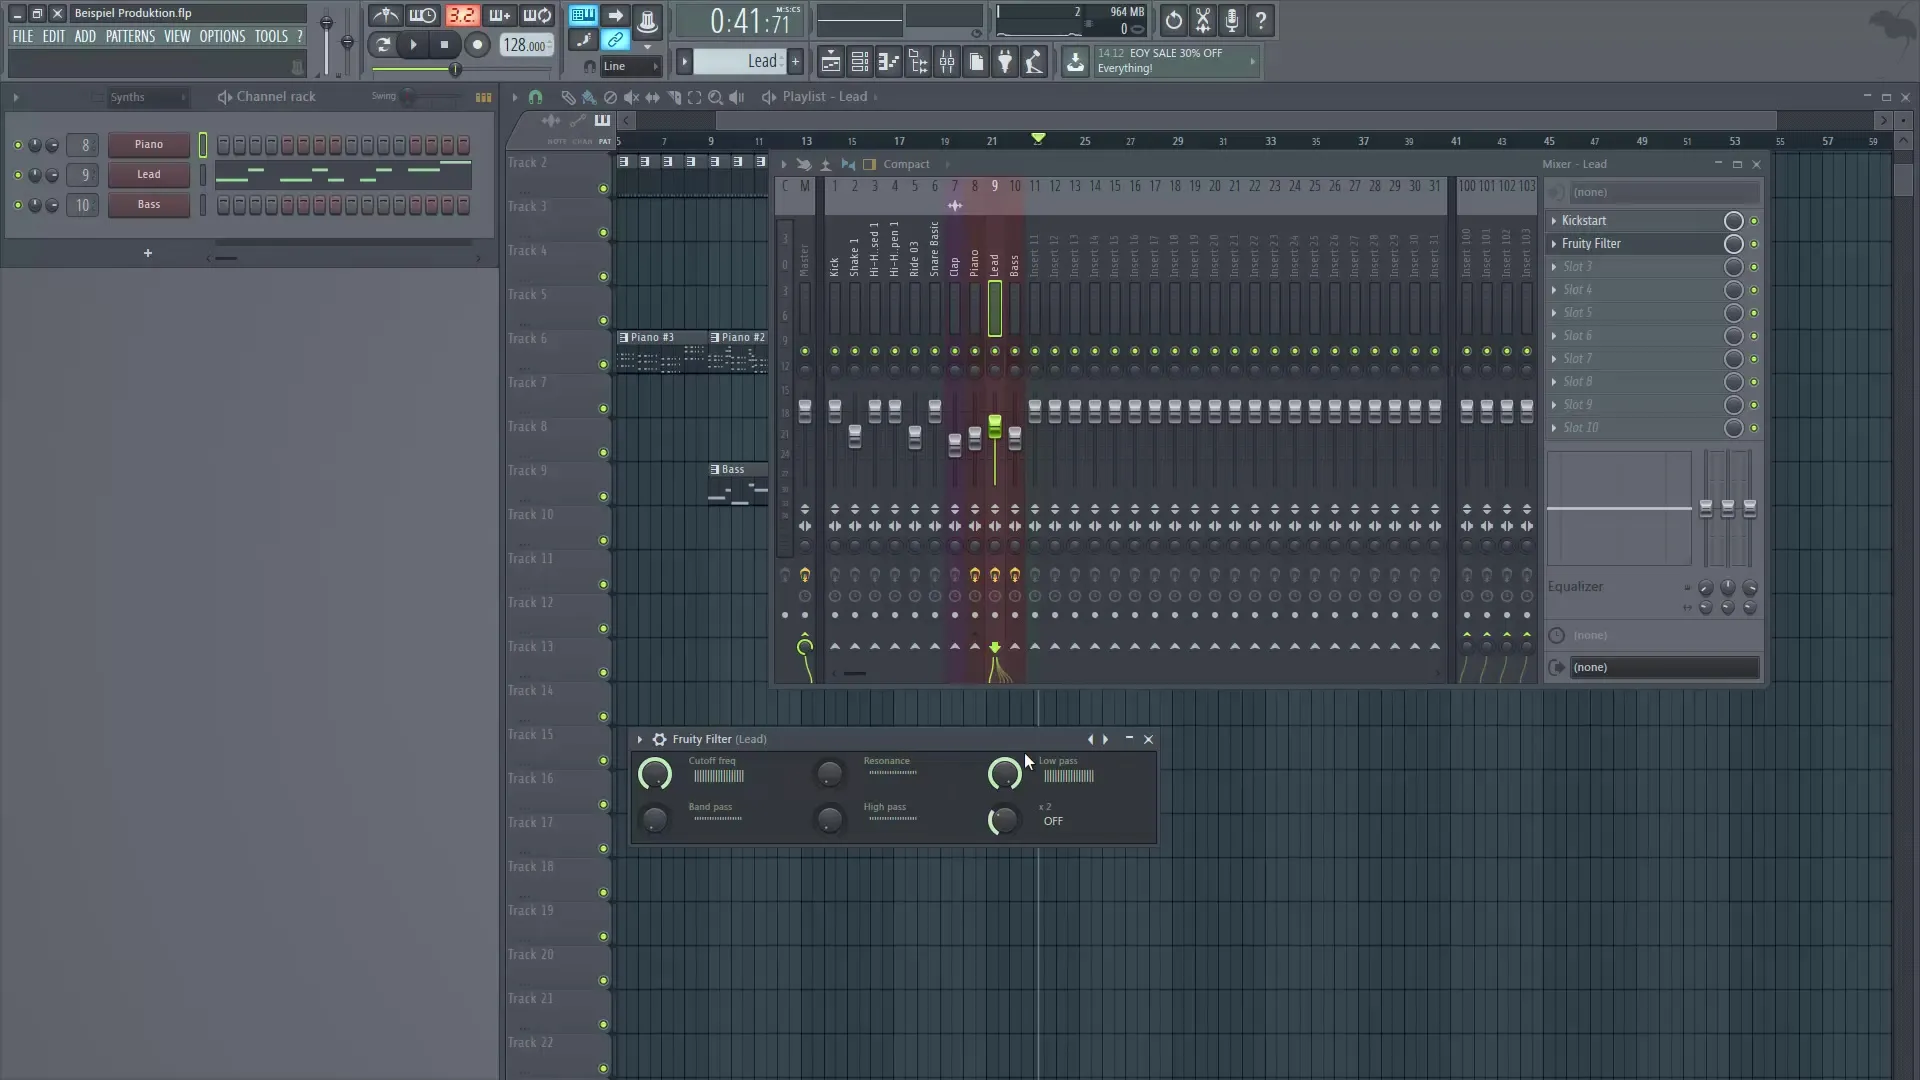This screenshot has height=1080, width=1920.
Task: Open the Mixer view icon in toolbar
Action: point(946,62)
